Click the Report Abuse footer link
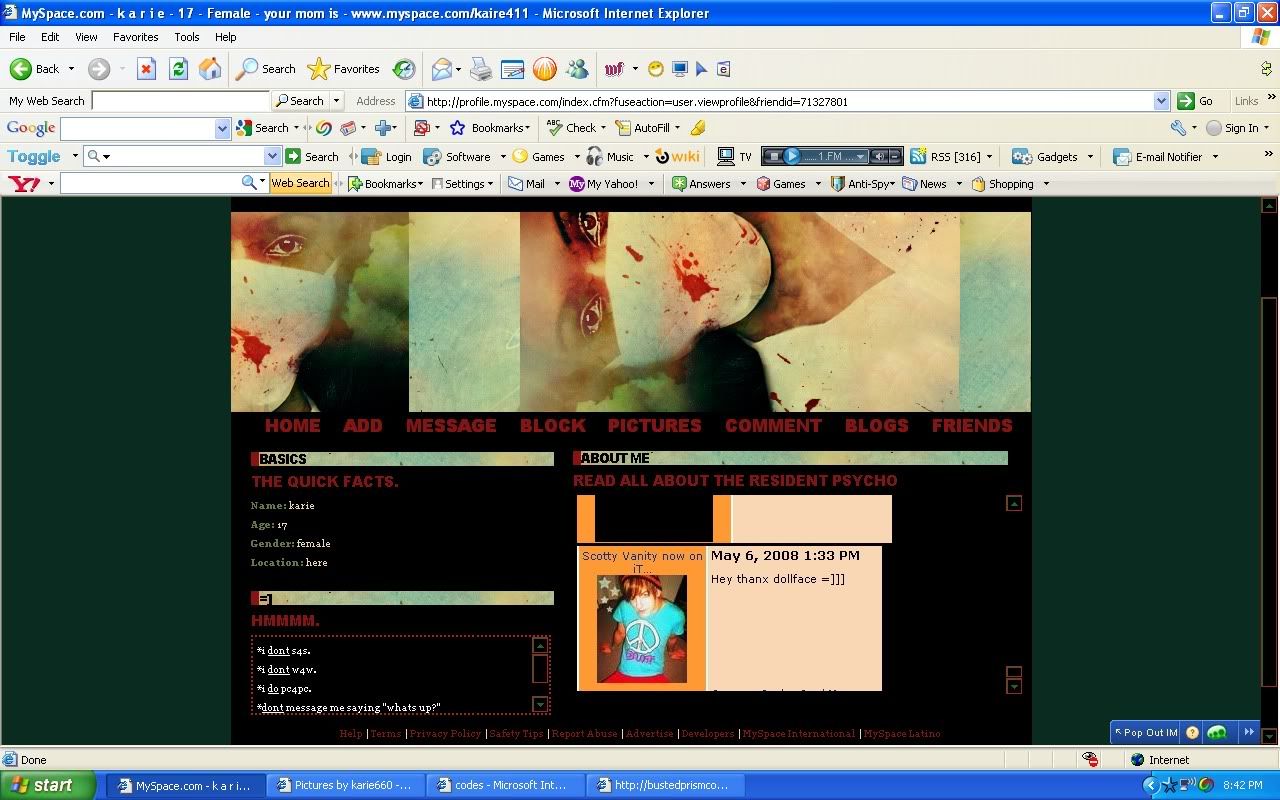1280x800 pixels. pos(585,733)
